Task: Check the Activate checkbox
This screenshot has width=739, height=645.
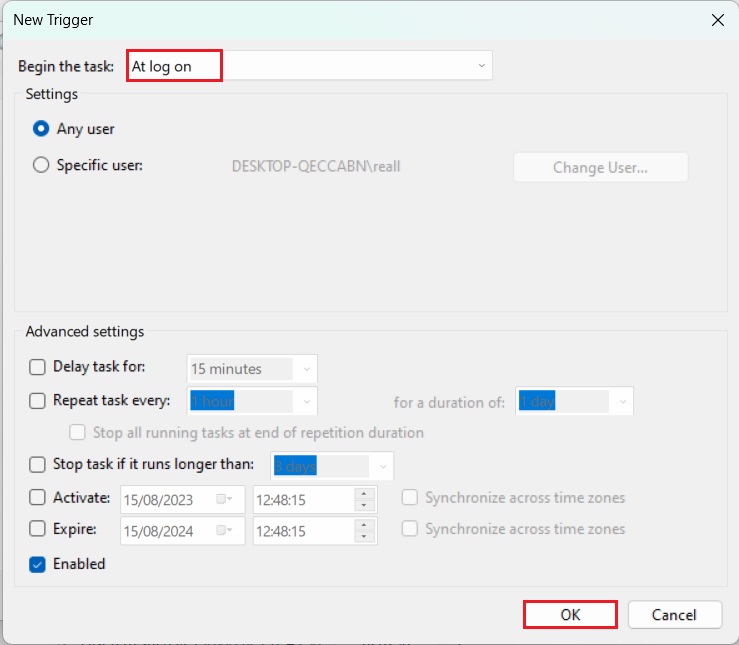Action: (37, 498)
